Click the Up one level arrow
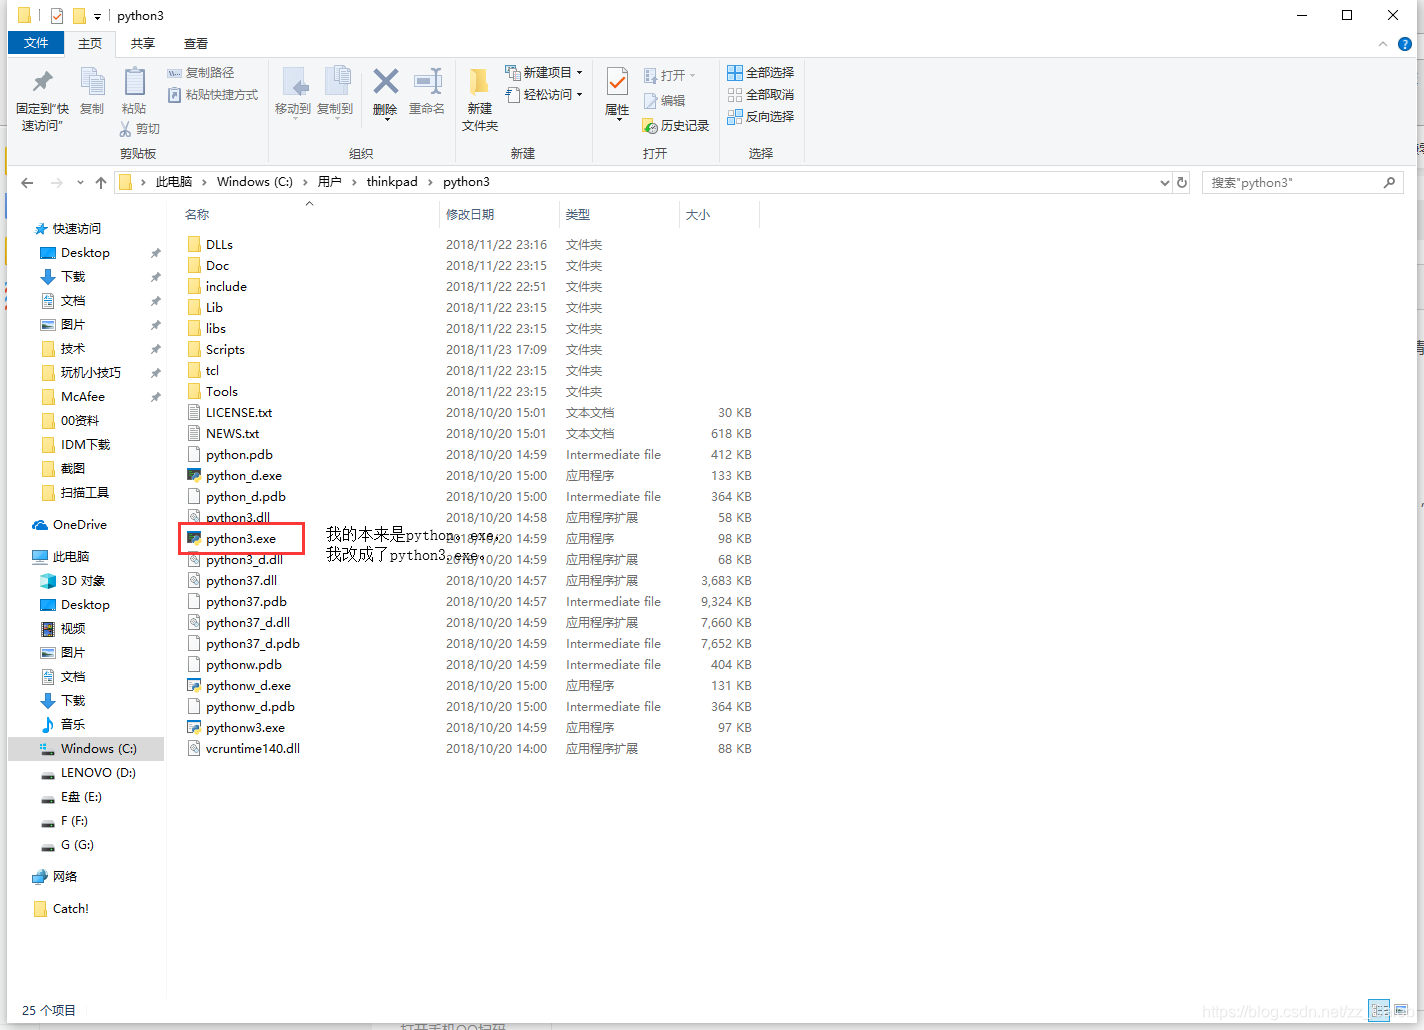This screenshot has width=1424, height=1030. [101, 183]
